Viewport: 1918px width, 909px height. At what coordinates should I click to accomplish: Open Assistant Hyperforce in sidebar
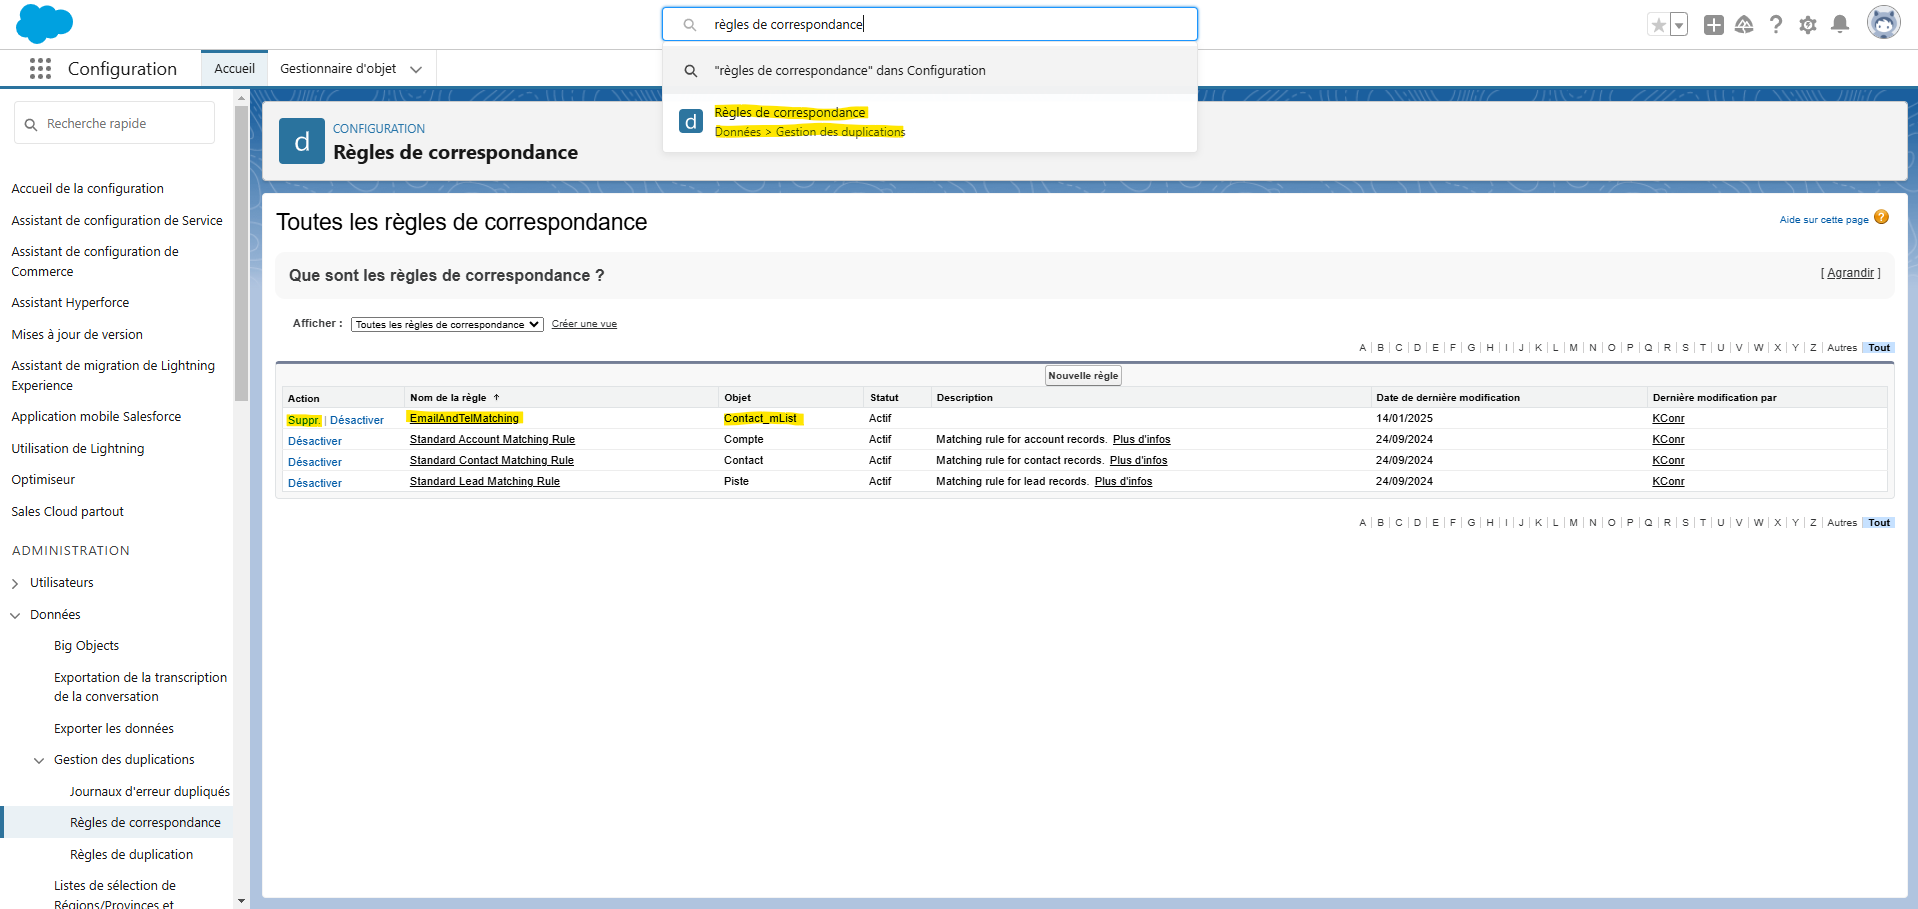pyautogui.click(x=70, y=302)
